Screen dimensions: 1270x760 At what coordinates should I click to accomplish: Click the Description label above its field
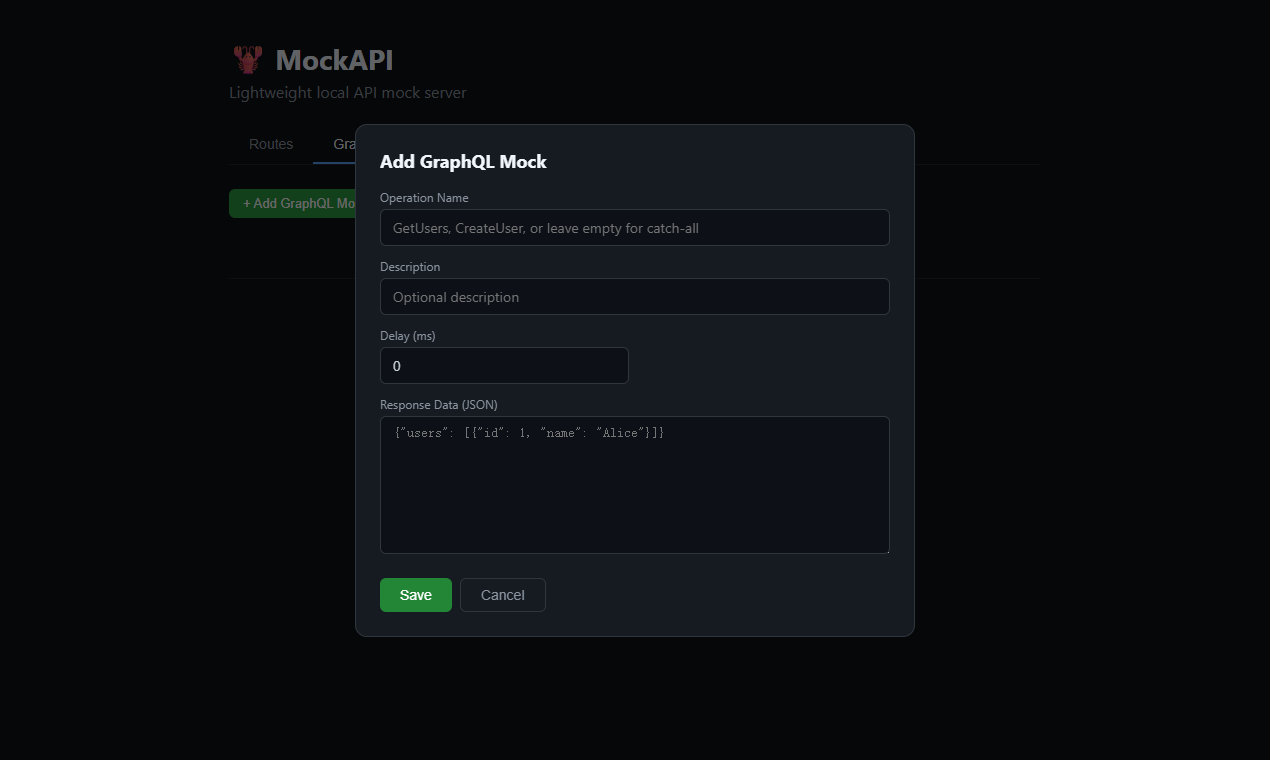click(409, 266)
